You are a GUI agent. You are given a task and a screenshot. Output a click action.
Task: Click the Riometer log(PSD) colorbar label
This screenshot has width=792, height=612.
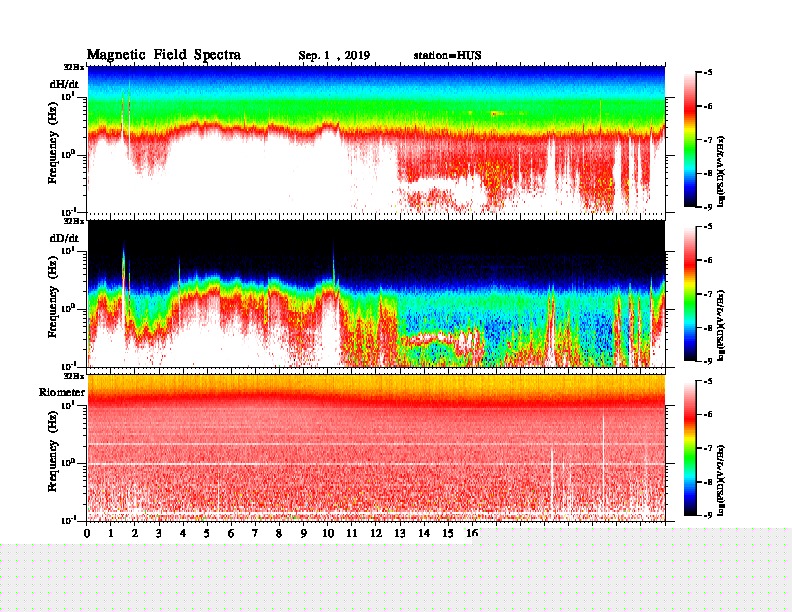tap(721, 480)
